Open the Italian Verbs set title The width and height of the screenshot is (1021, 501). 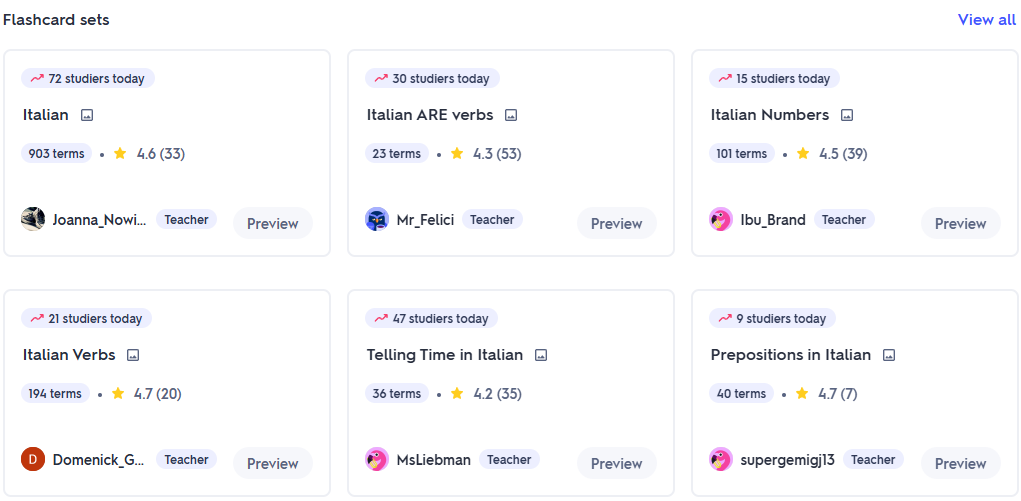click(x=69, y=355)
